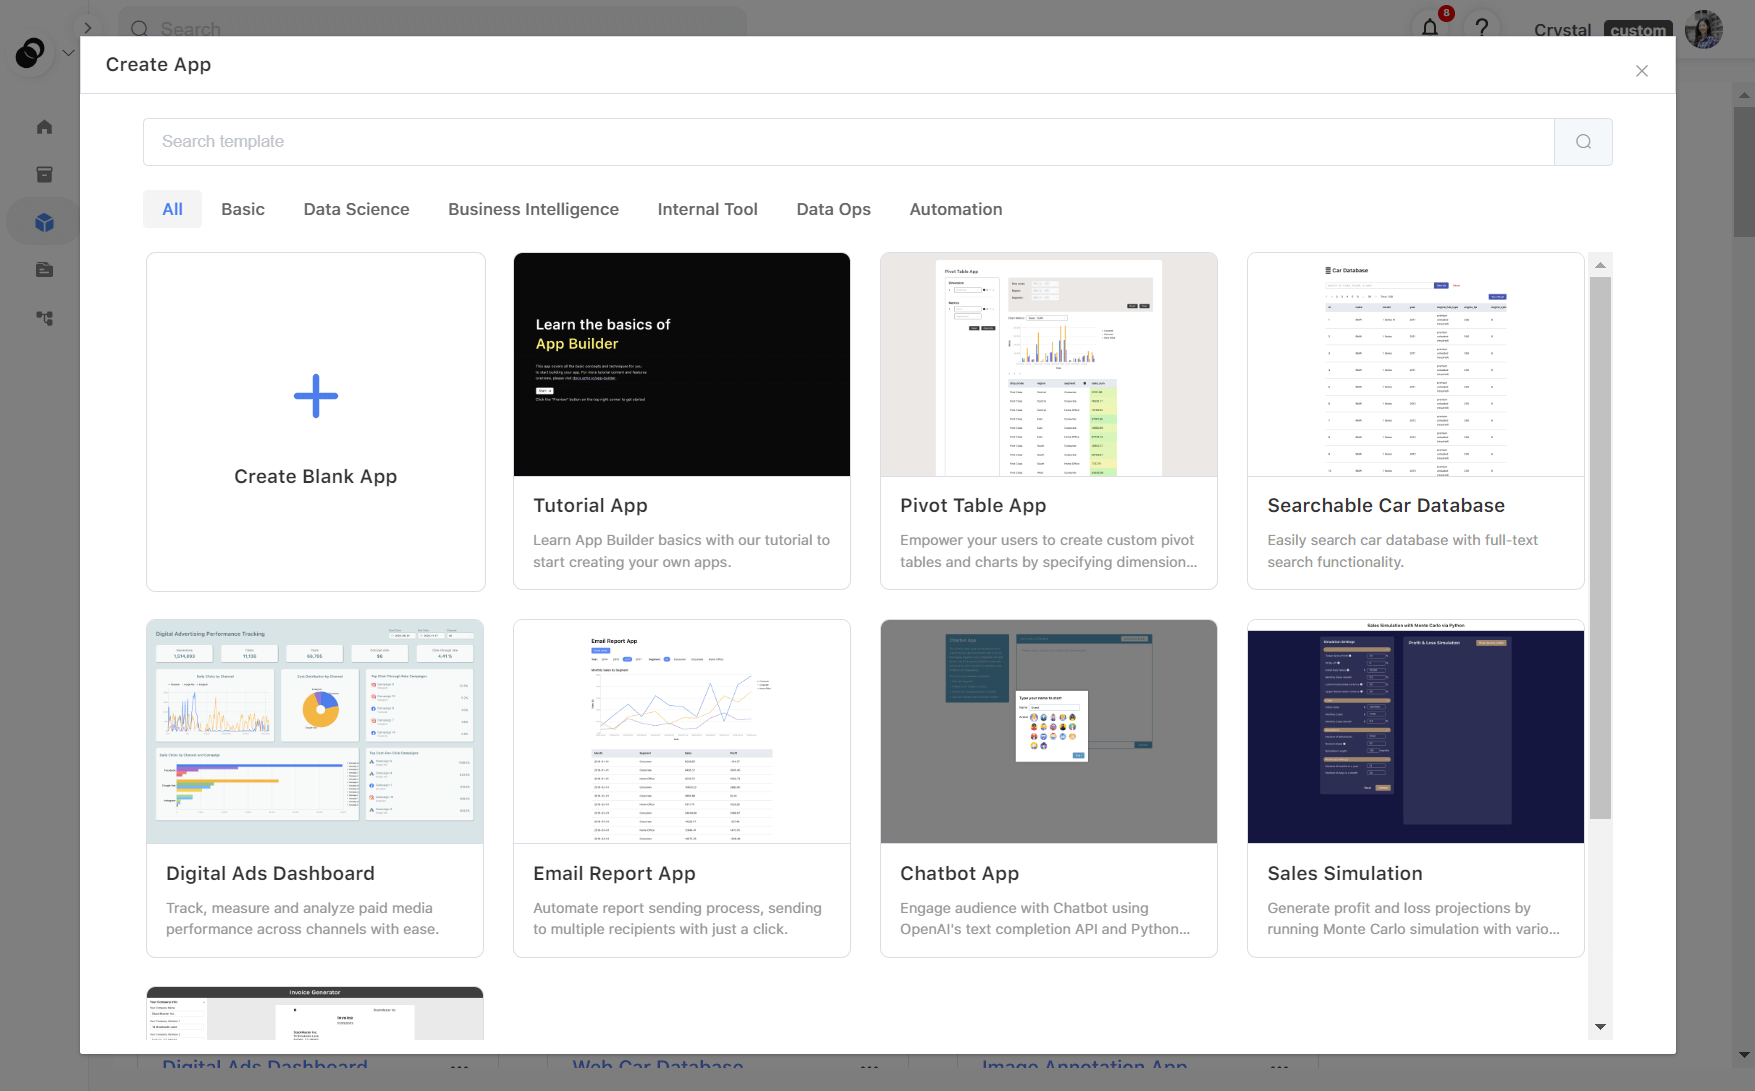
Task: Choose the Chatbot App template card
Action: coord(1049,788)
